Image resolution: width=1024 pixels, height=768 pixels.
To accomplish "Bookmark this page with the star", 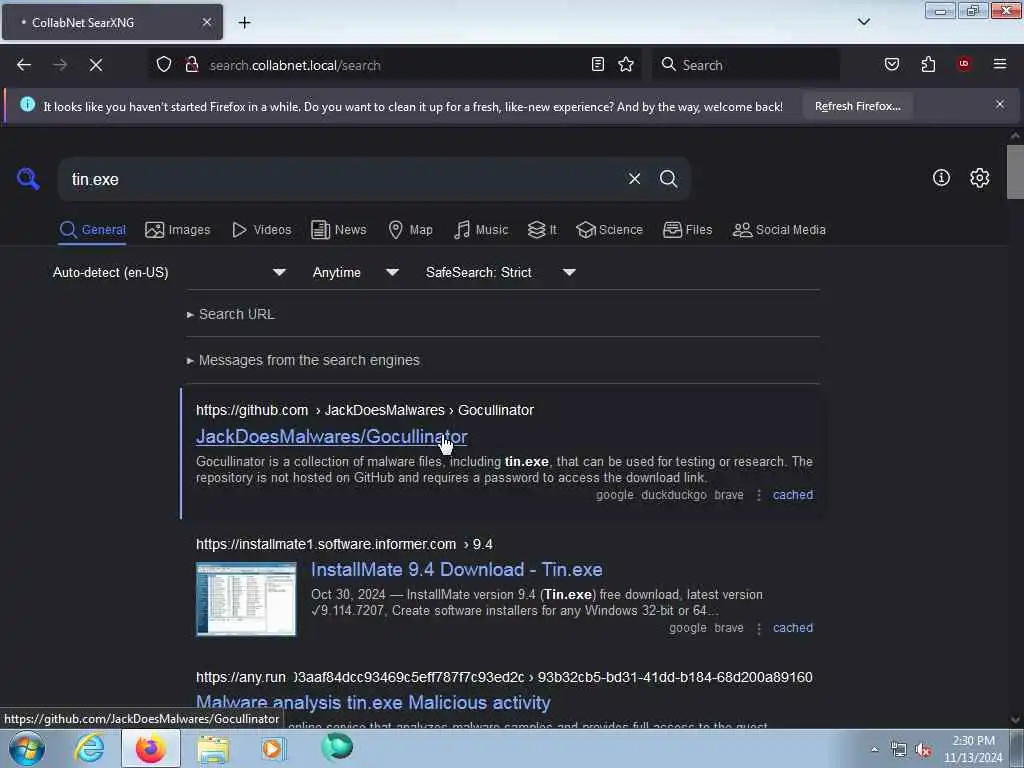I will 626,64.
